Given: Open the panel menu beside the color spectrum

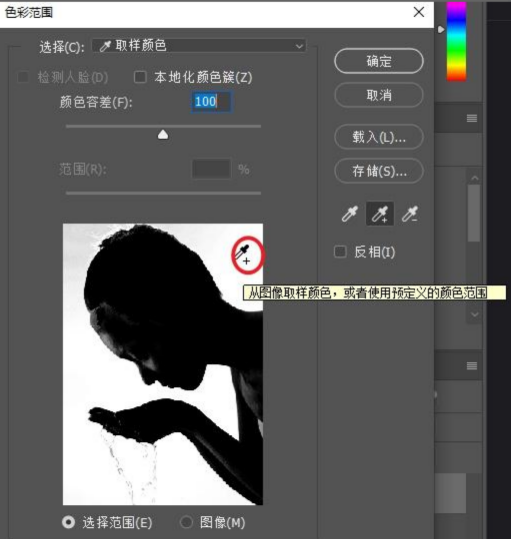Looking at the screenshot, I should tap(472, 118).
